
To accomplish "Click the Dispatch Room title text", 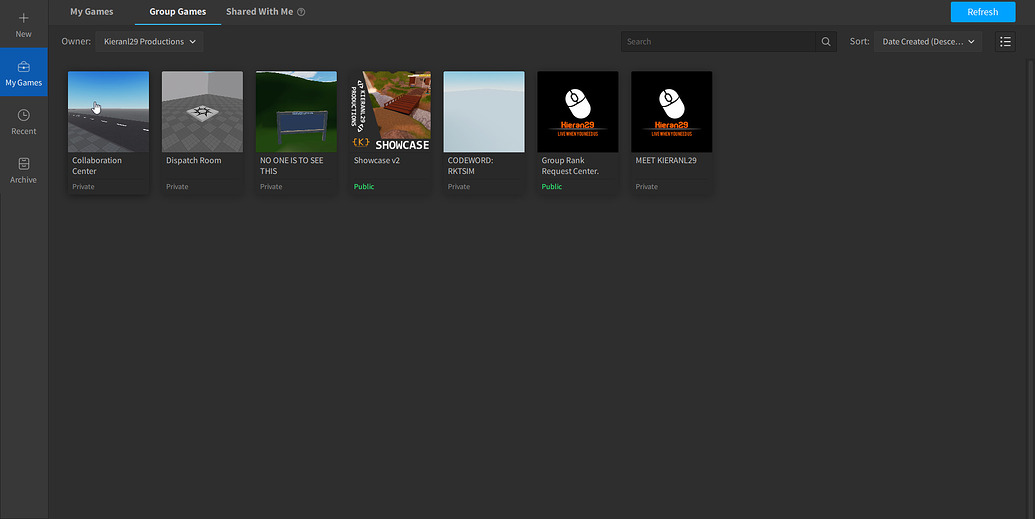I will click(193, 160).
